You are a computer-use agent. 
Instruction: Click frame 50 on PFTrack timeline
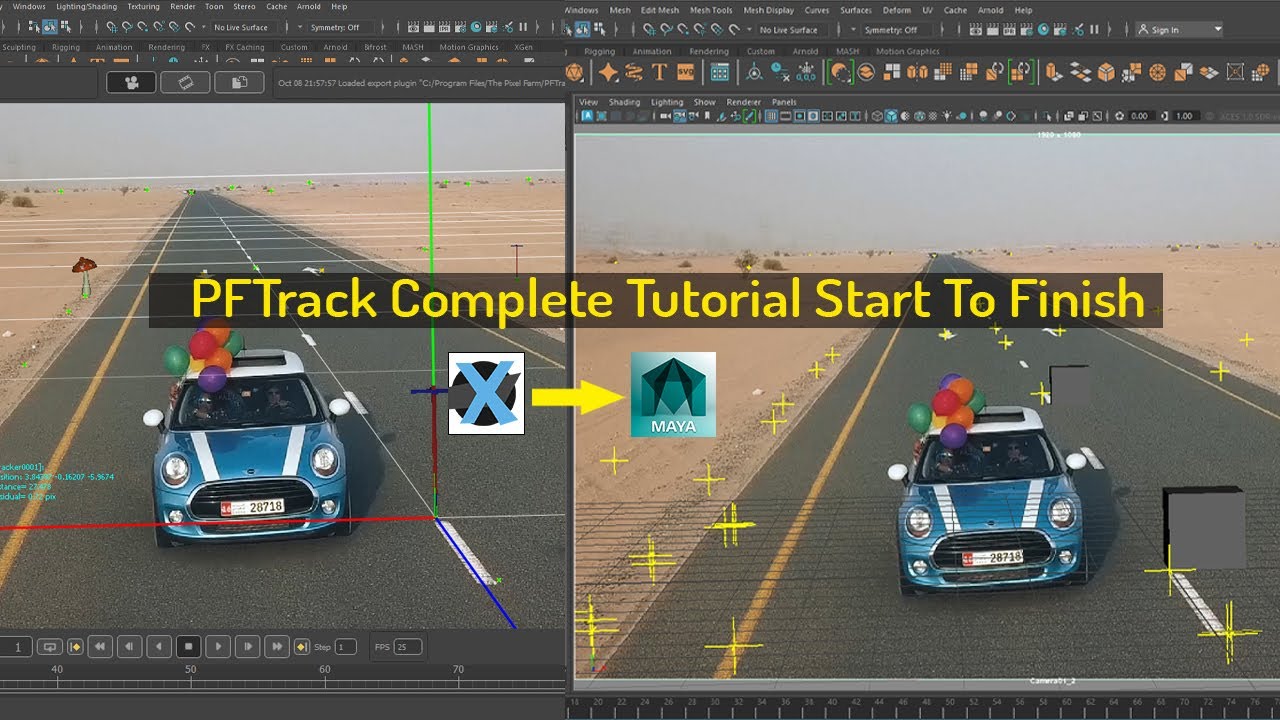tap(191, 669)
